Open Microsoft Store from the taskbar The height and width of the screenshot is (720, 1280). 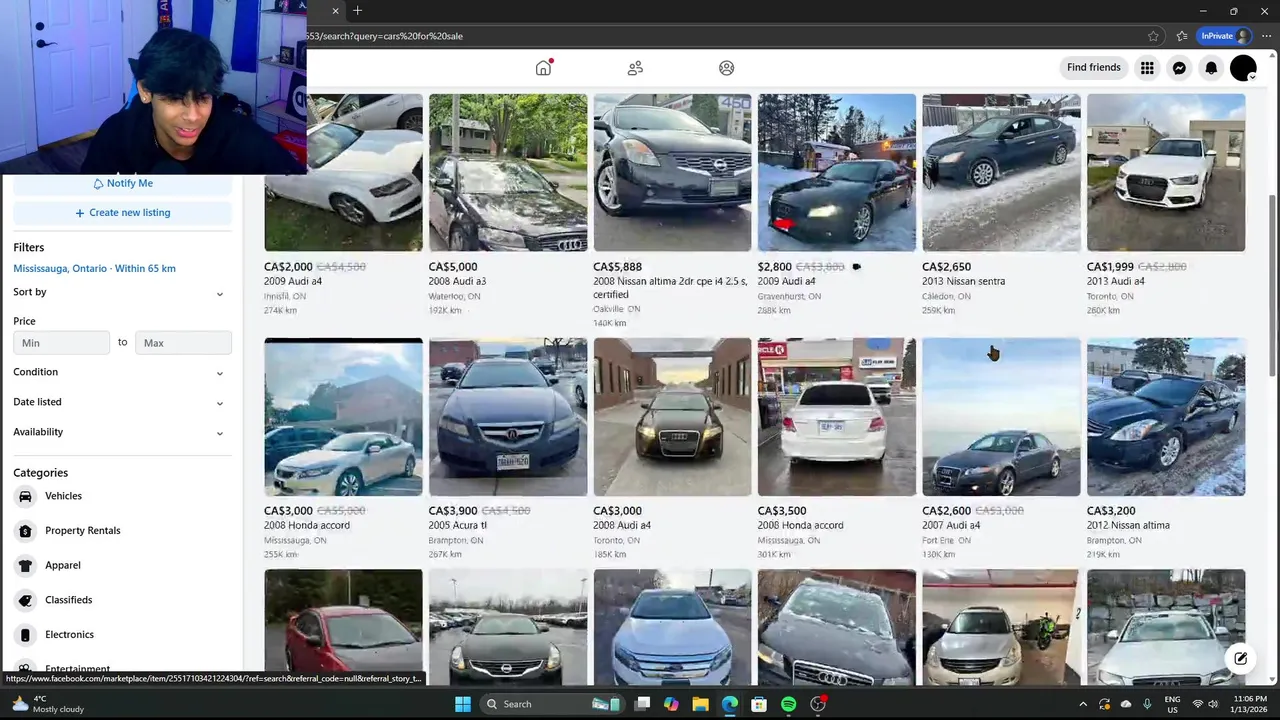click(759, 704)
